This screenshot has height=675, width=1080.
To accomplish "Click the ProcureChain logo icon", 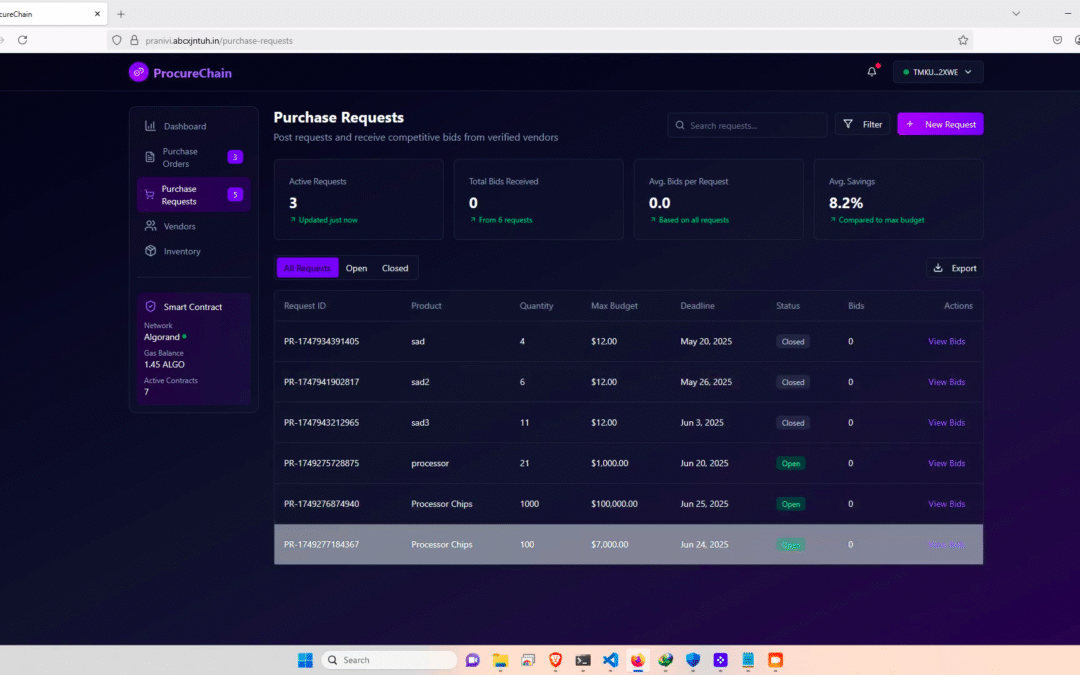I will pyautogui.click(x=137, y=72).
